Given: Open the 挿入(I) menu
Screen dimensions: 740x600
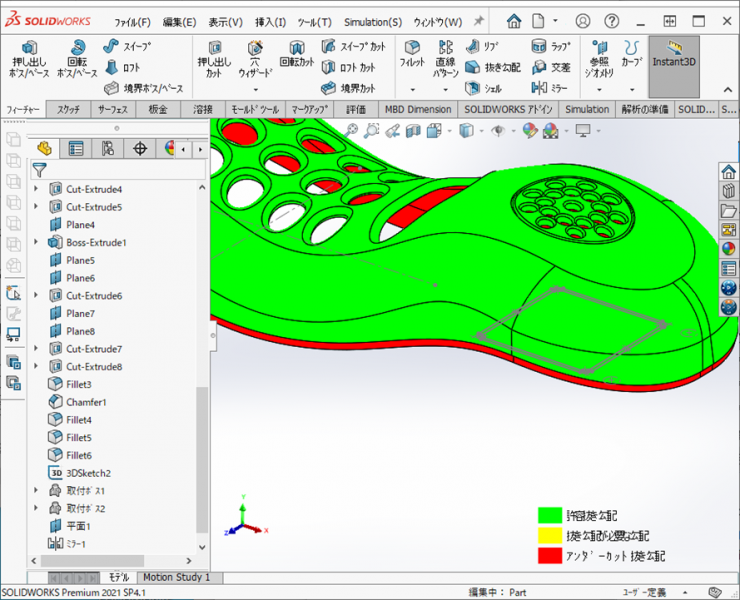Looking at the screenshot, I should tap(270, 22).
